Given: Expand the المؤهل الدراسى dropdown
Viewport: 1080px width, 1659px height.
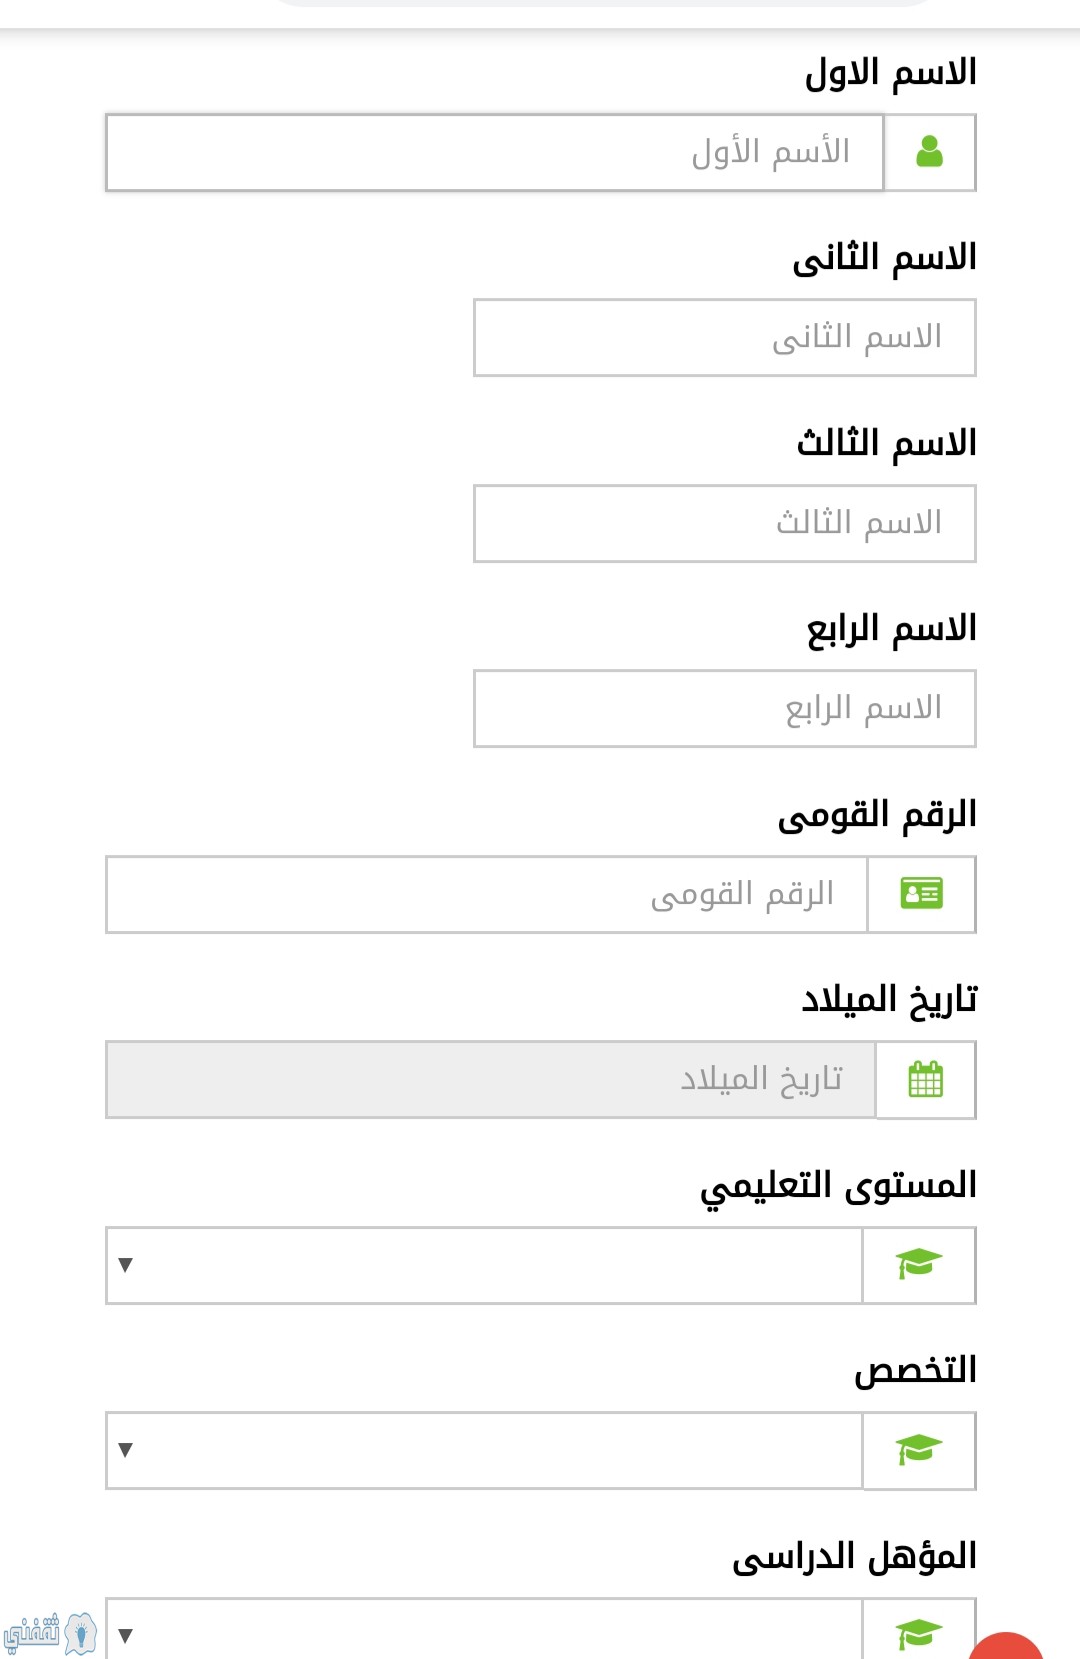Looking at the screenshot, I should (484, 1629).
